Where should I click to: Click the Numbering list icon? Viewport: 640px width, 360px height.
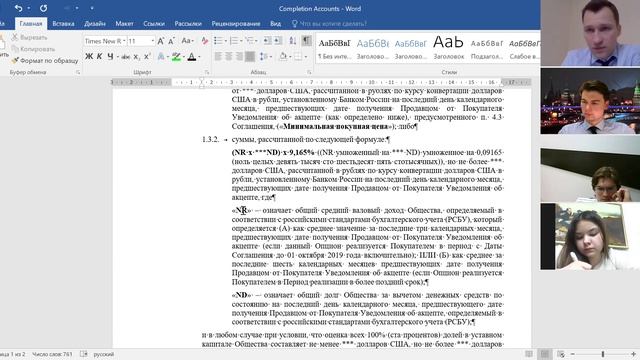(234, 40)
